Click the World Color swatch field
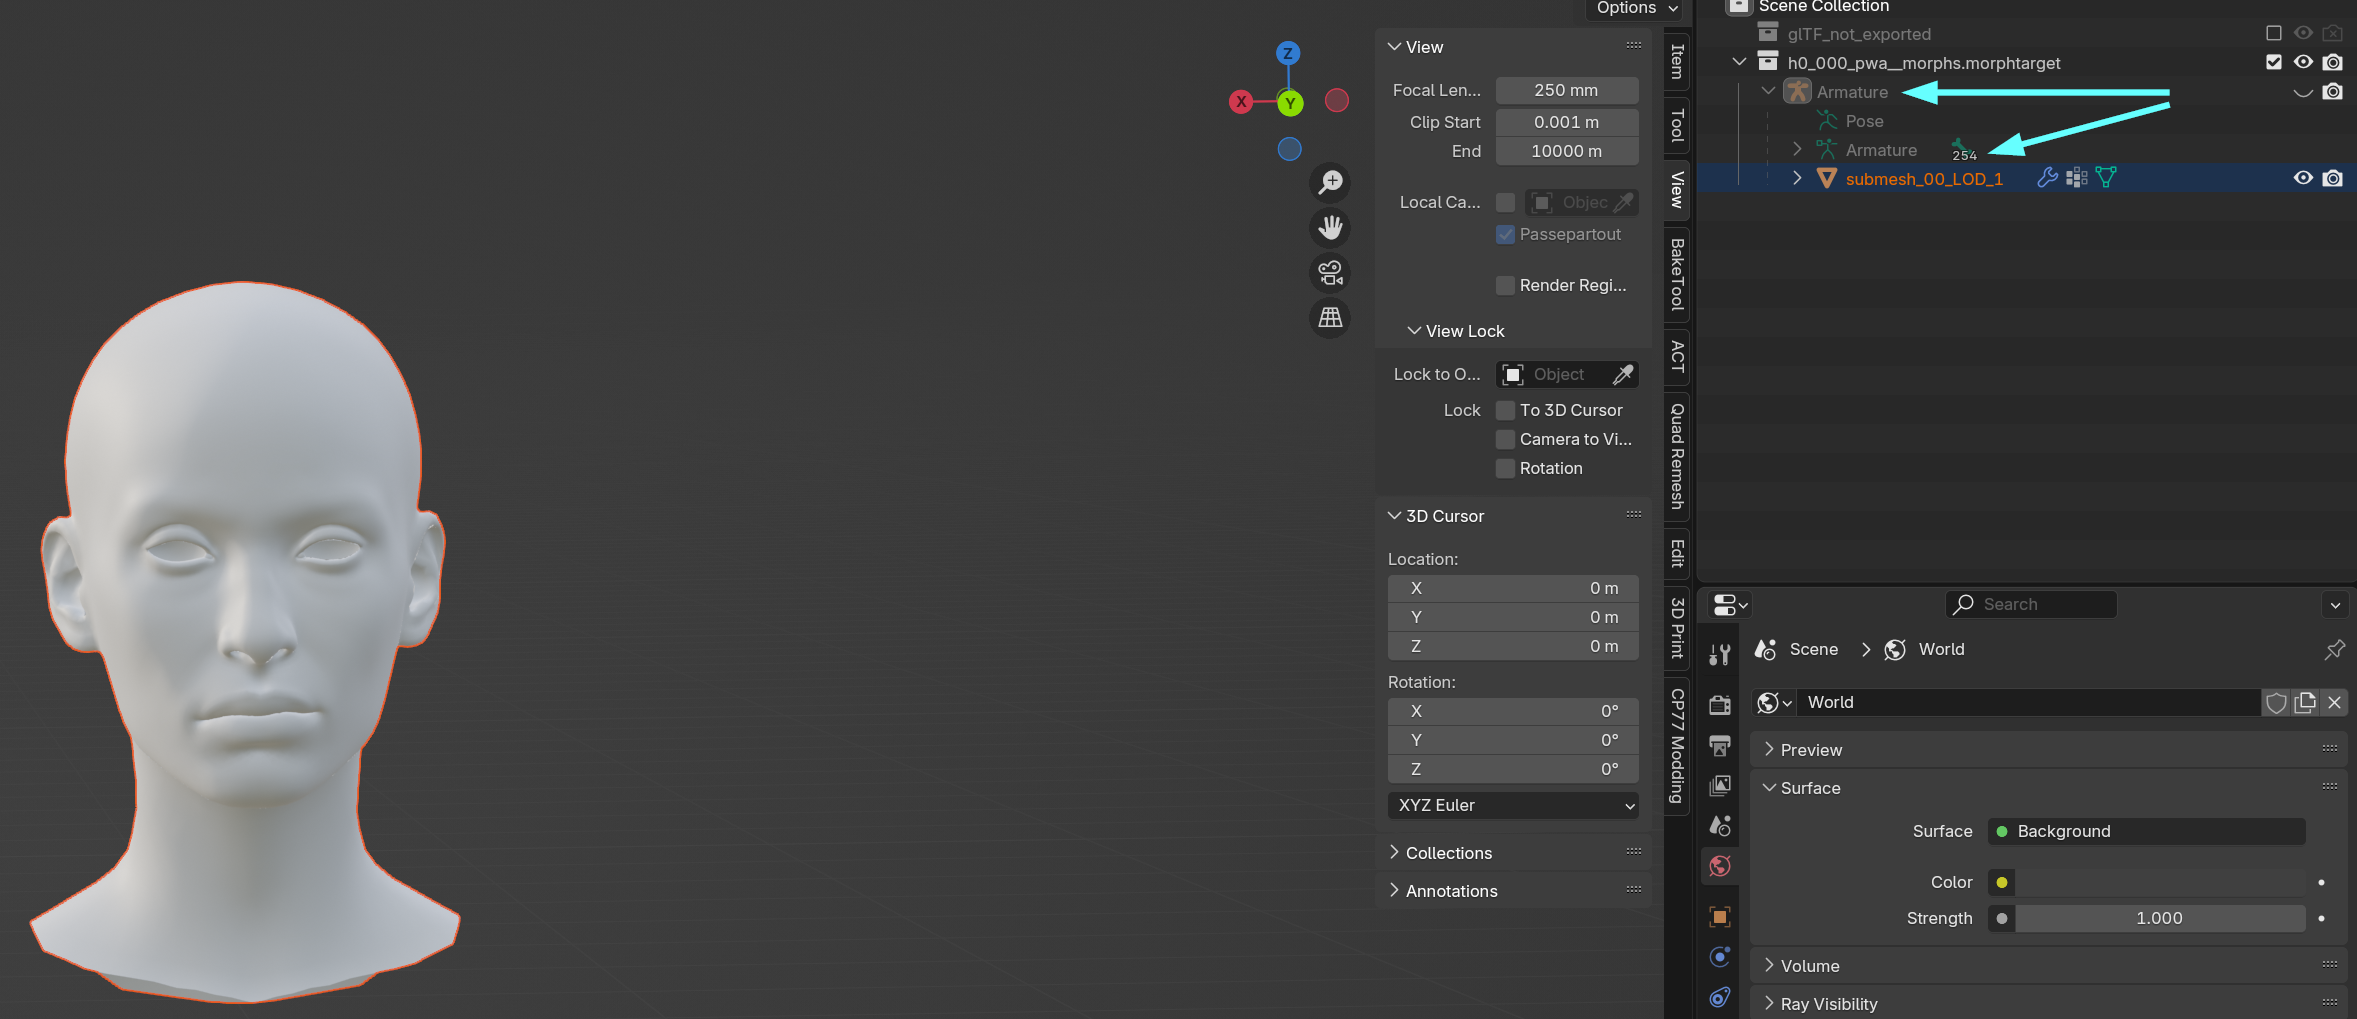2357x1019 pixels. (2160, 883)
